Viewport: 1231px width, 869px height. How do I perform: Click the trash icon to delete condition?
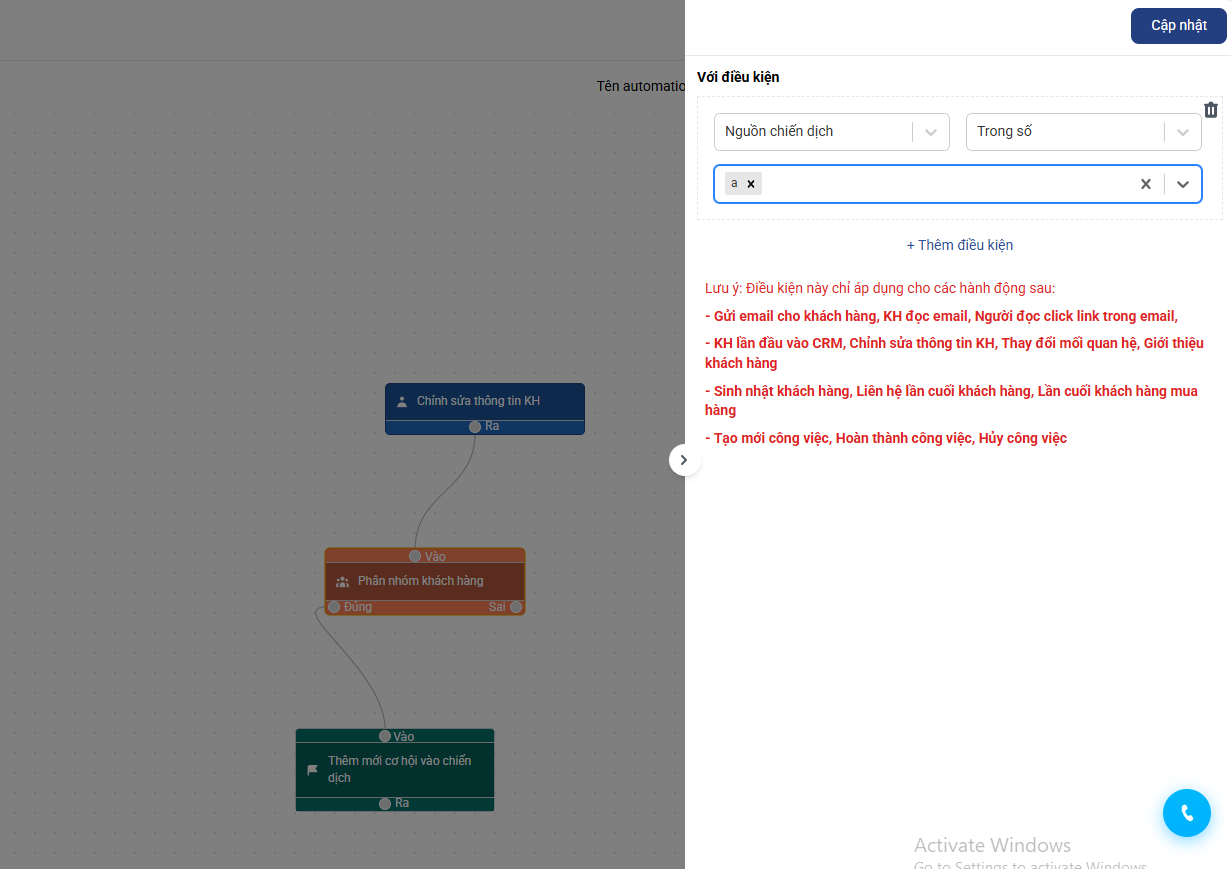coord(1210,111)
